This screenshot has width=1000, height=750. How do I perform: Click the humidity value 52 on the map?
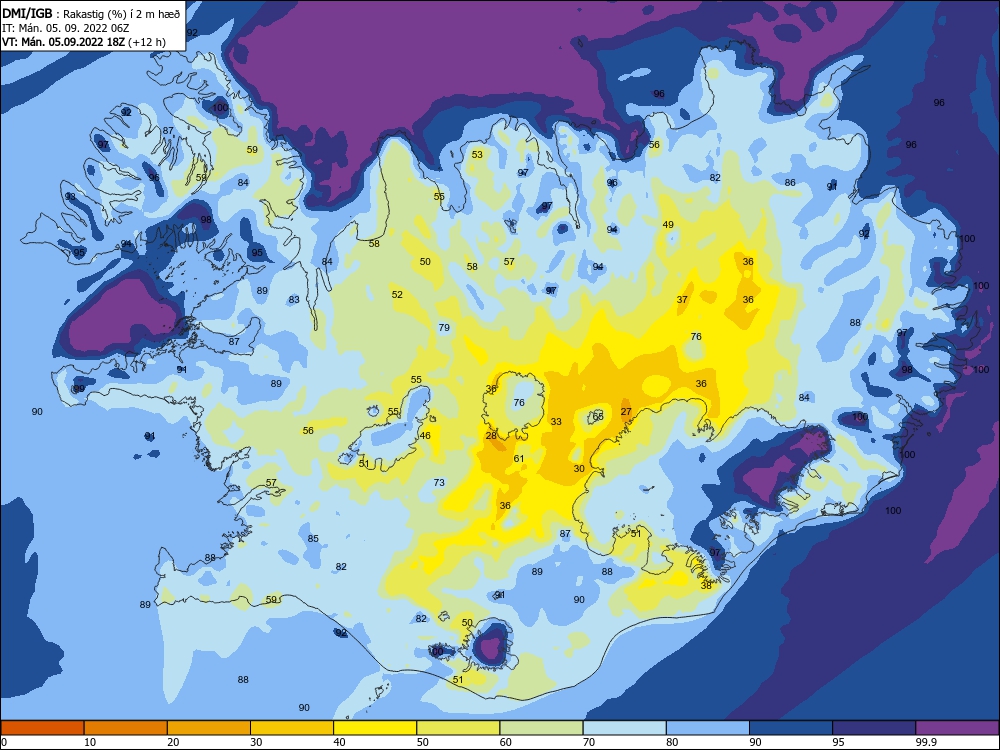pos(397,295)
